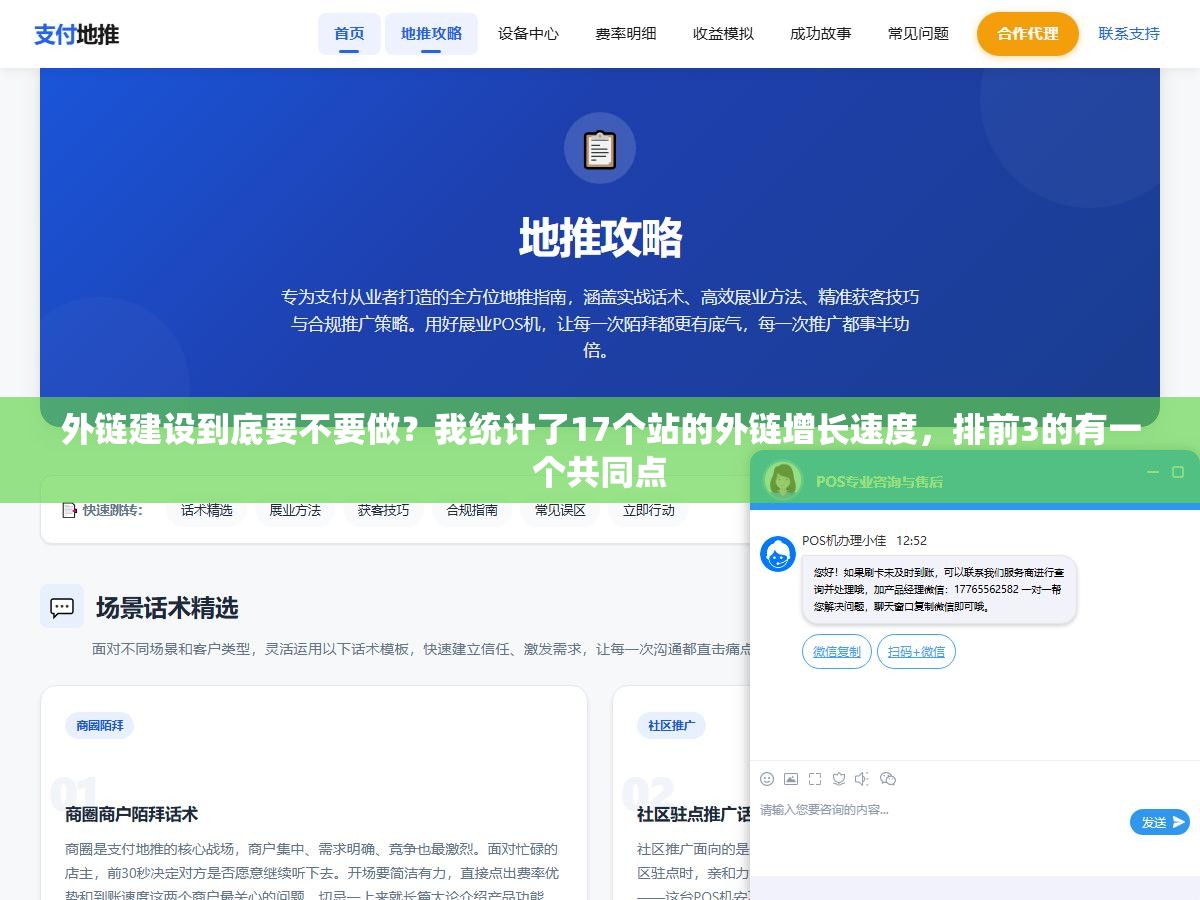
Task: Click the speech bubble icon beside 场景话术精选
Action: (x=62, y=606)
